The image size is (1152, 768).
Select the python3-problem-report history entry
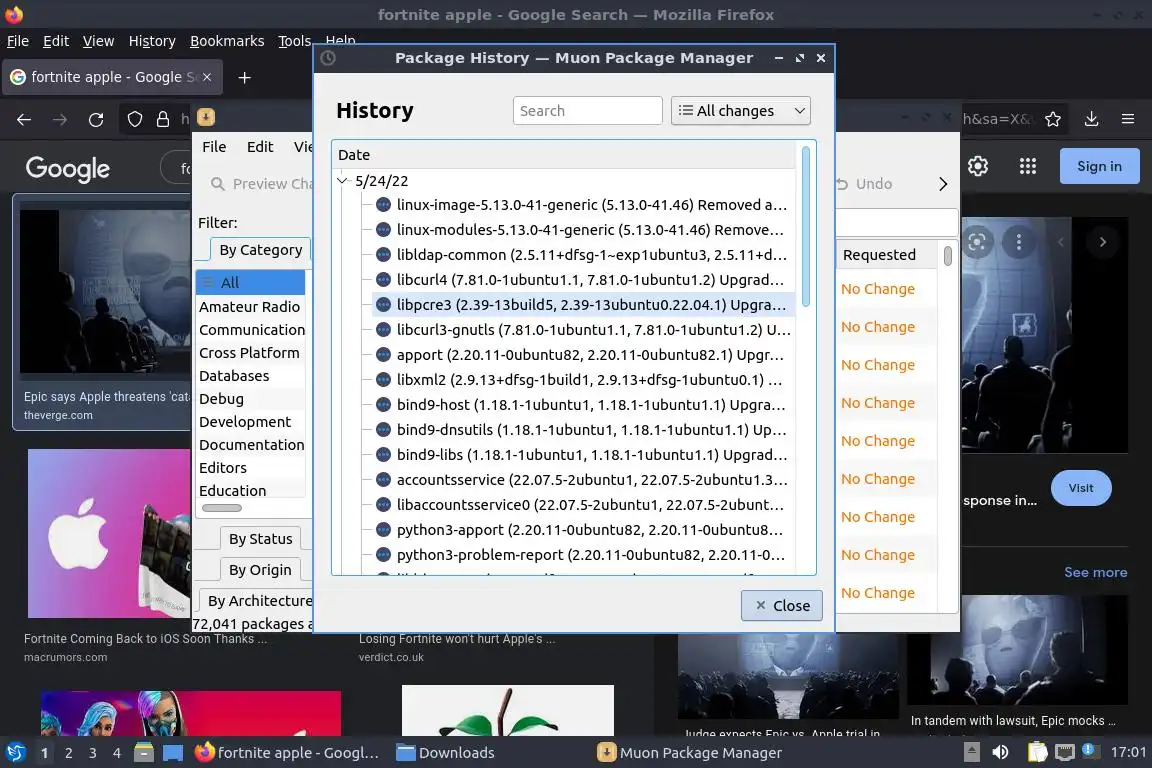tap(583, 555)
